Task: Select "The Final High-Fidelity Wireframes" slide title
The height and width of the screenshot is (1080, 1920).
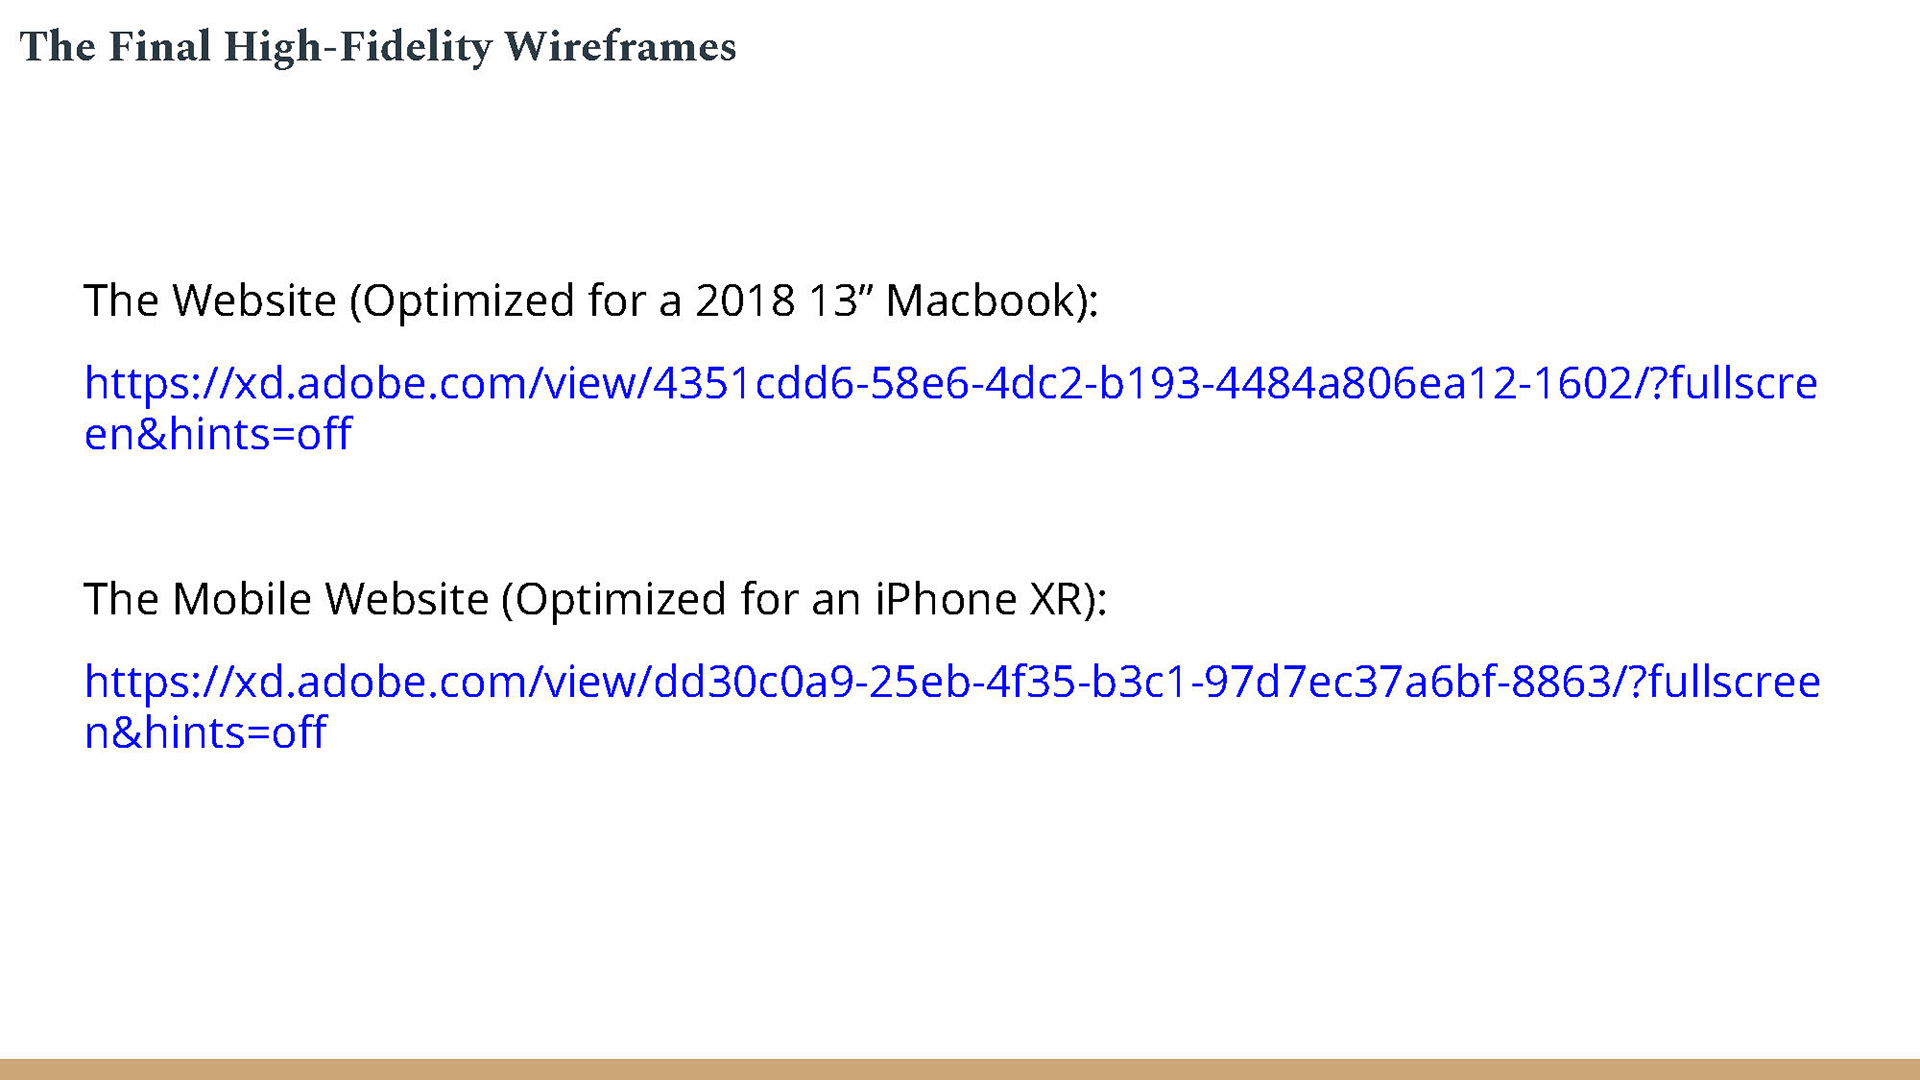Action: [x=378, y=47]
